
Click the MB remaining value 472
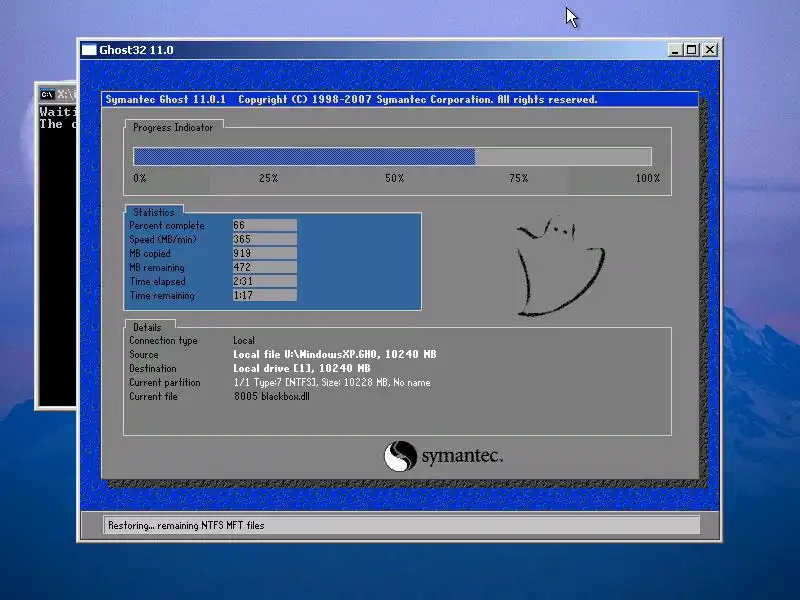click(x=265, y=267)
